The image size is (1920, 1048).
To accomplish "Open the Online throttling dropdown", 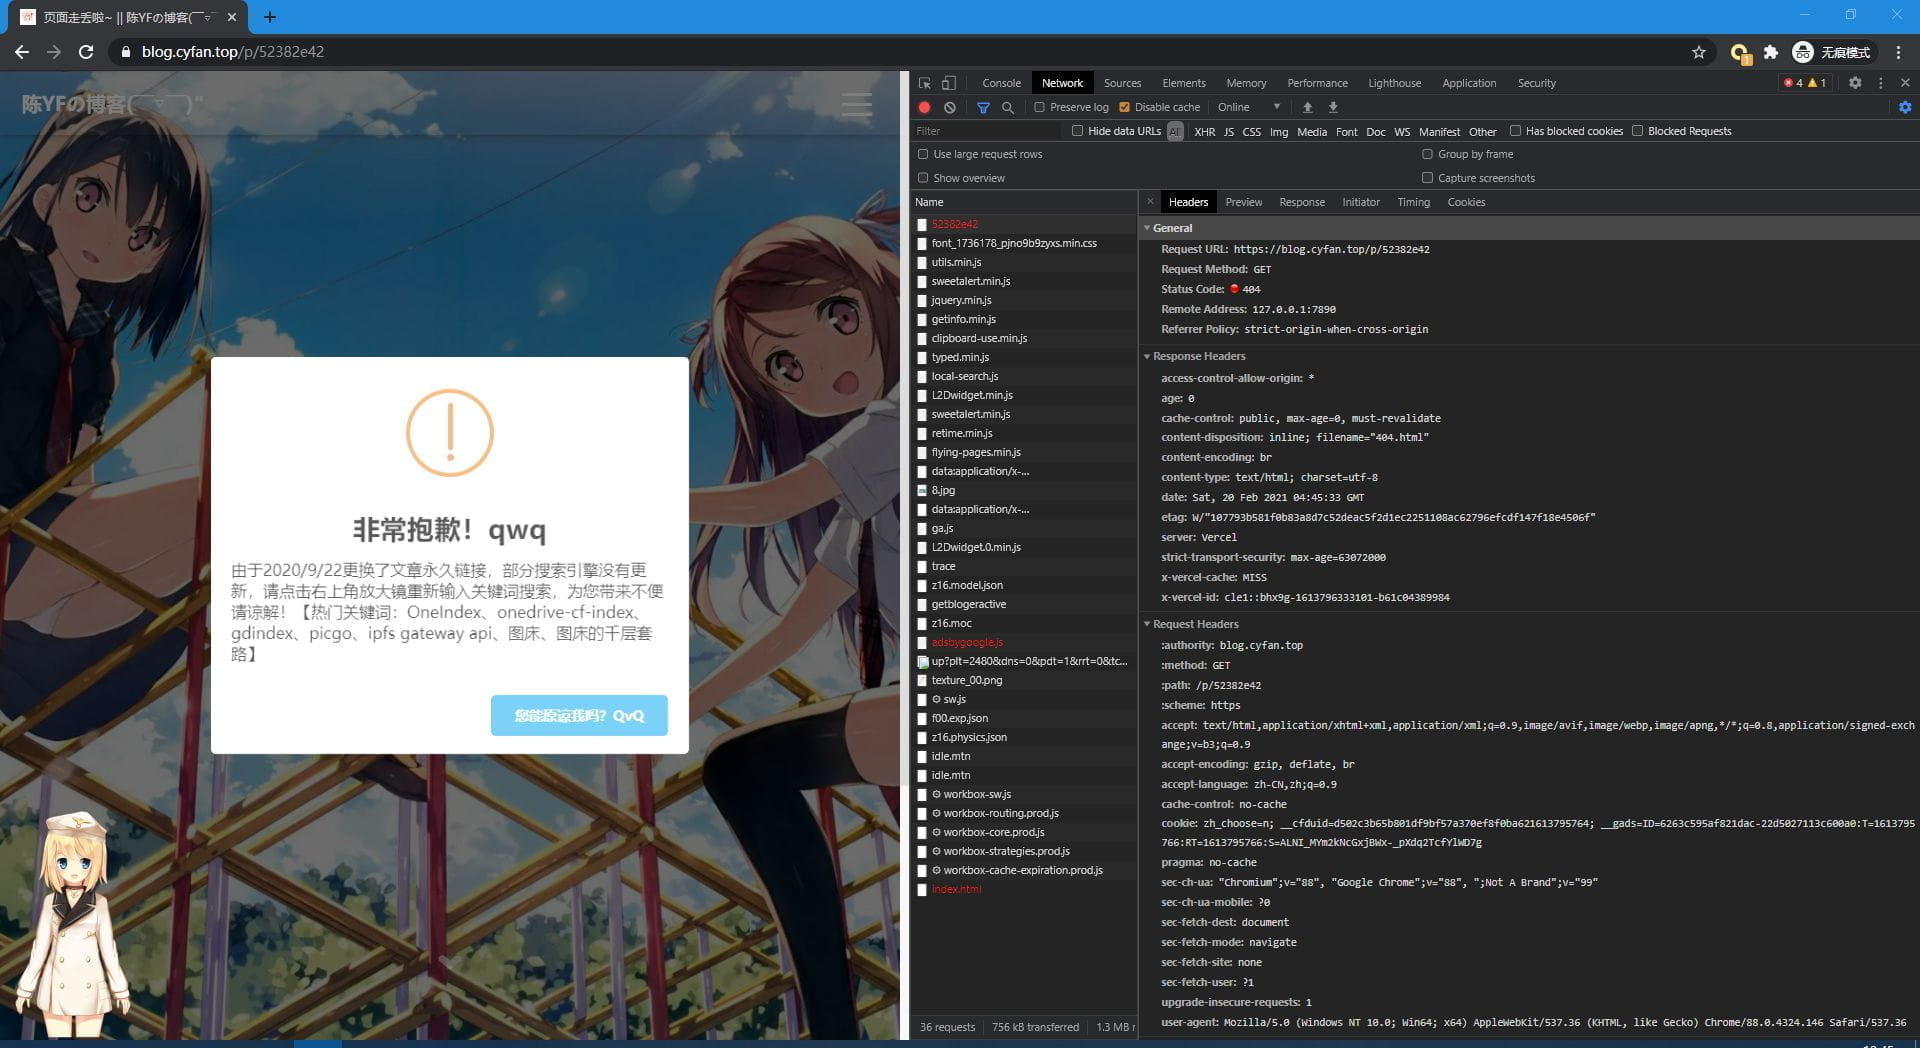I will pyautogui.click(x=1248, y=107).
